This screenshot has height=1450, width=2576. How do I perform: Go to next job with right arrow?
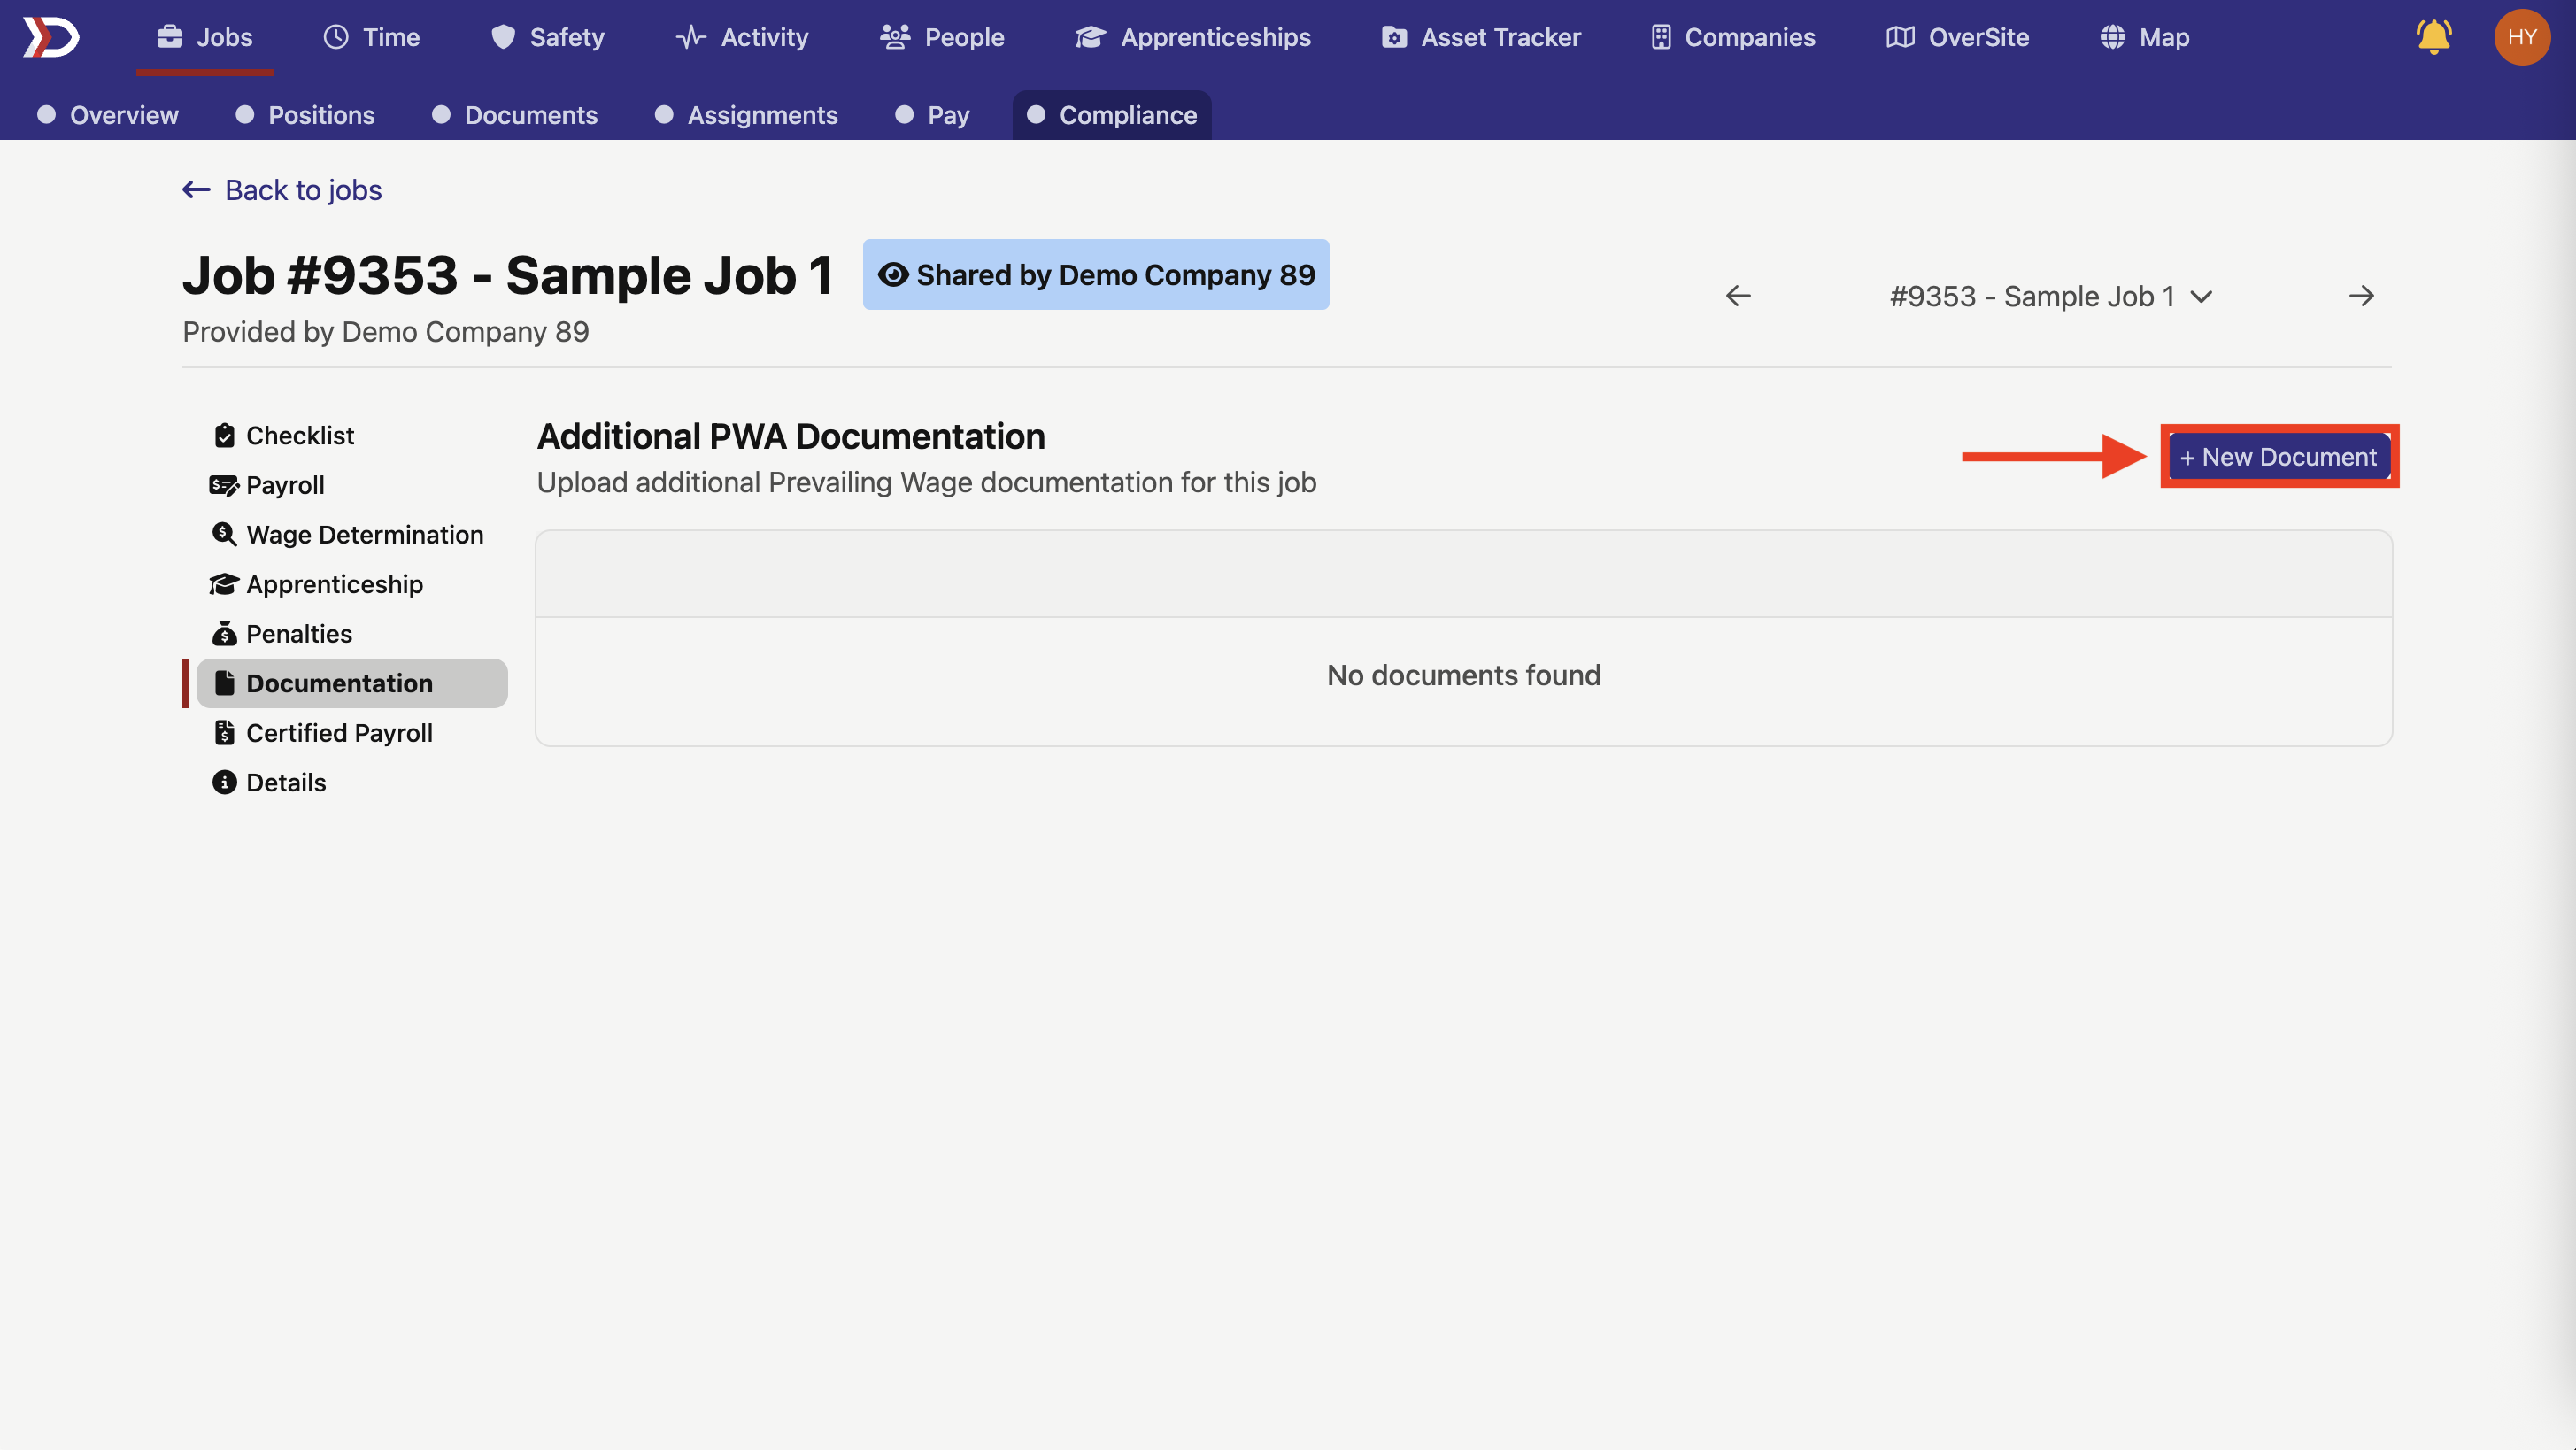click(x=2361, y=296)
